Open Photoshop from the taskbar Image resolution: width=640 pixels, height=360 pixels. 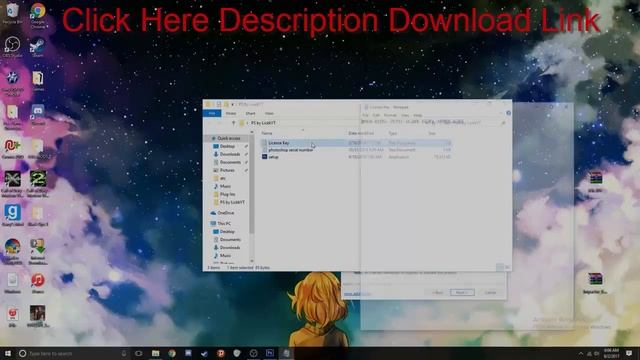coord(270,353)
